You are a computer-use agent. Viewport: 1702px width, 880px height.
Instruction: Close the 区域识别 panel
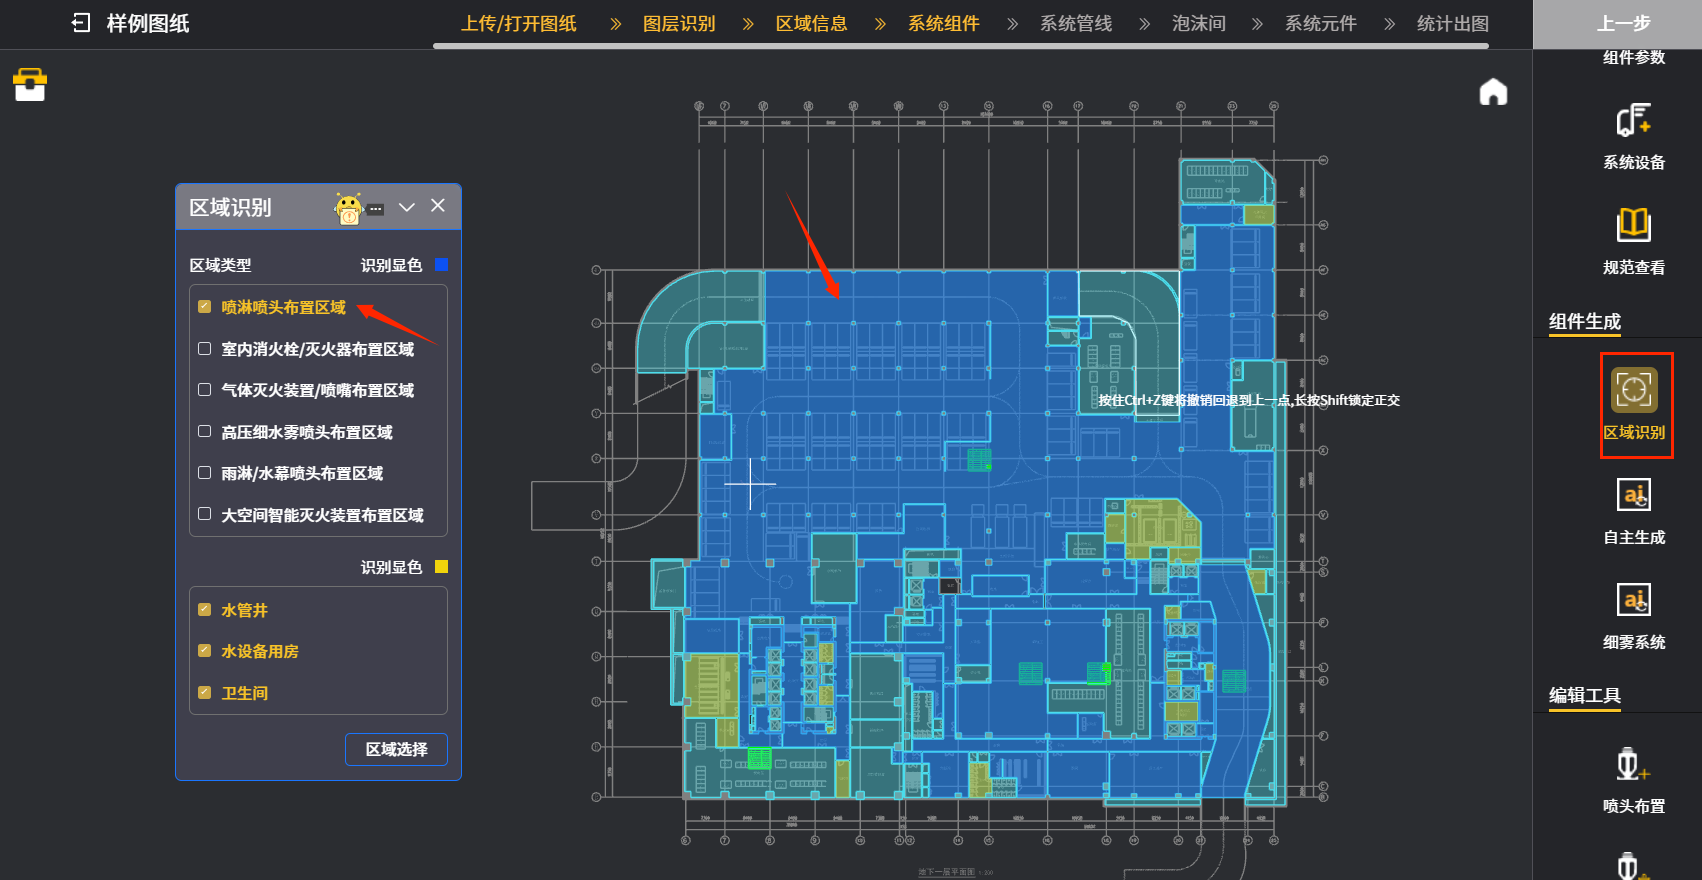(438, 206)
